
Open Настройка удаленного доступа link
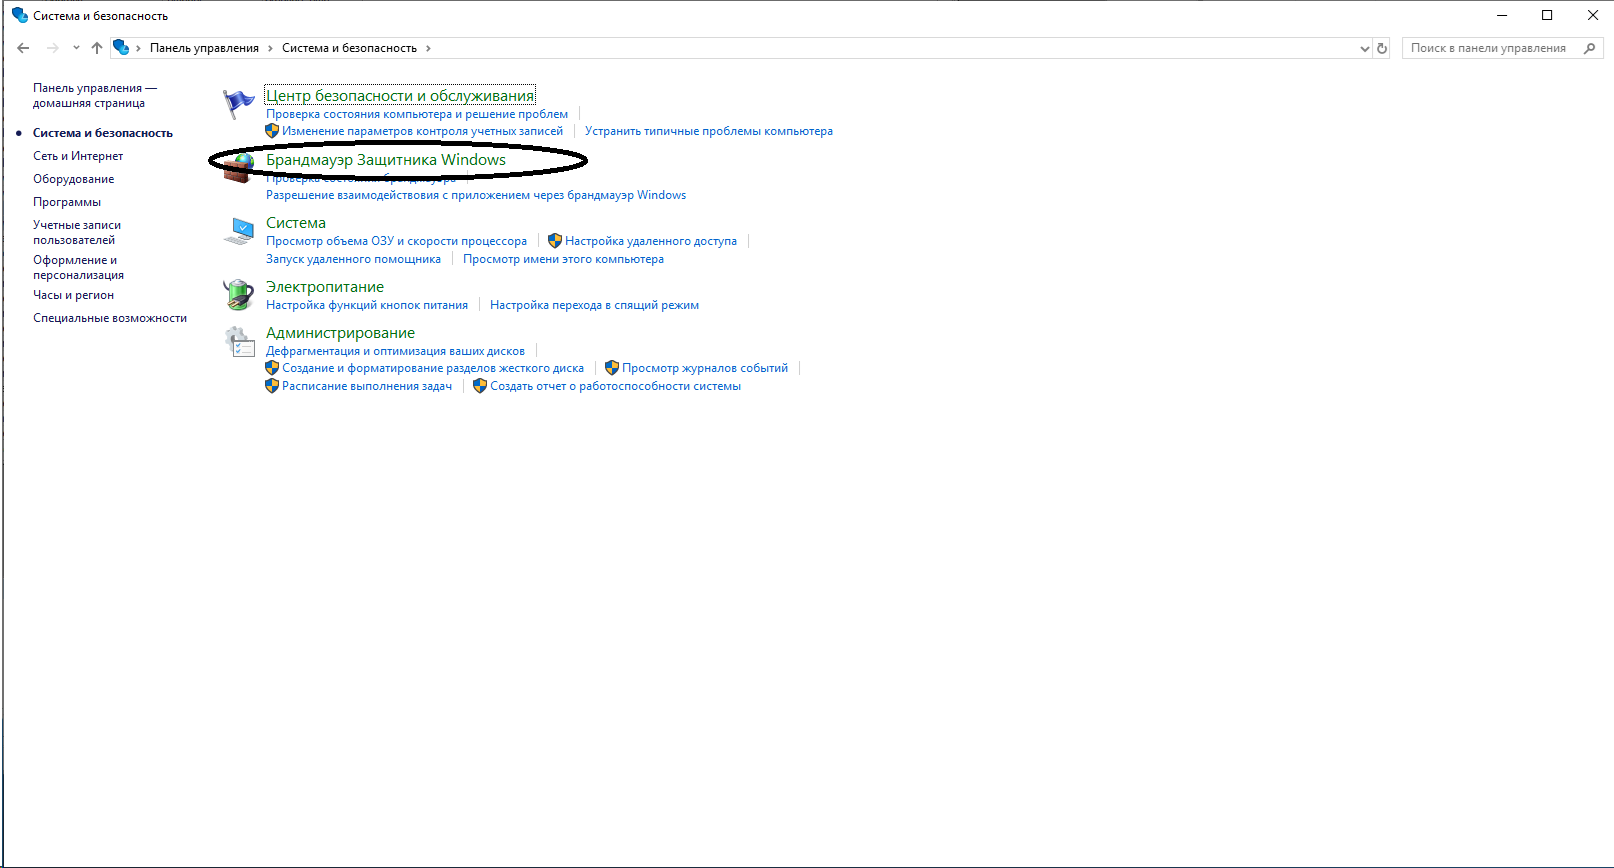click(x=650, y=241)
